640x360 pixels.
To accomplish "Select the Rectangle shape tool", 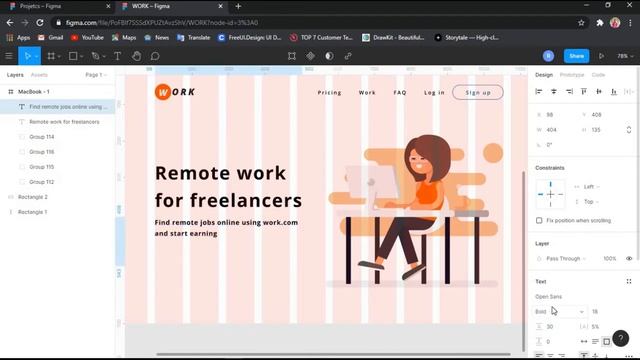I will [x=73, y=56].
